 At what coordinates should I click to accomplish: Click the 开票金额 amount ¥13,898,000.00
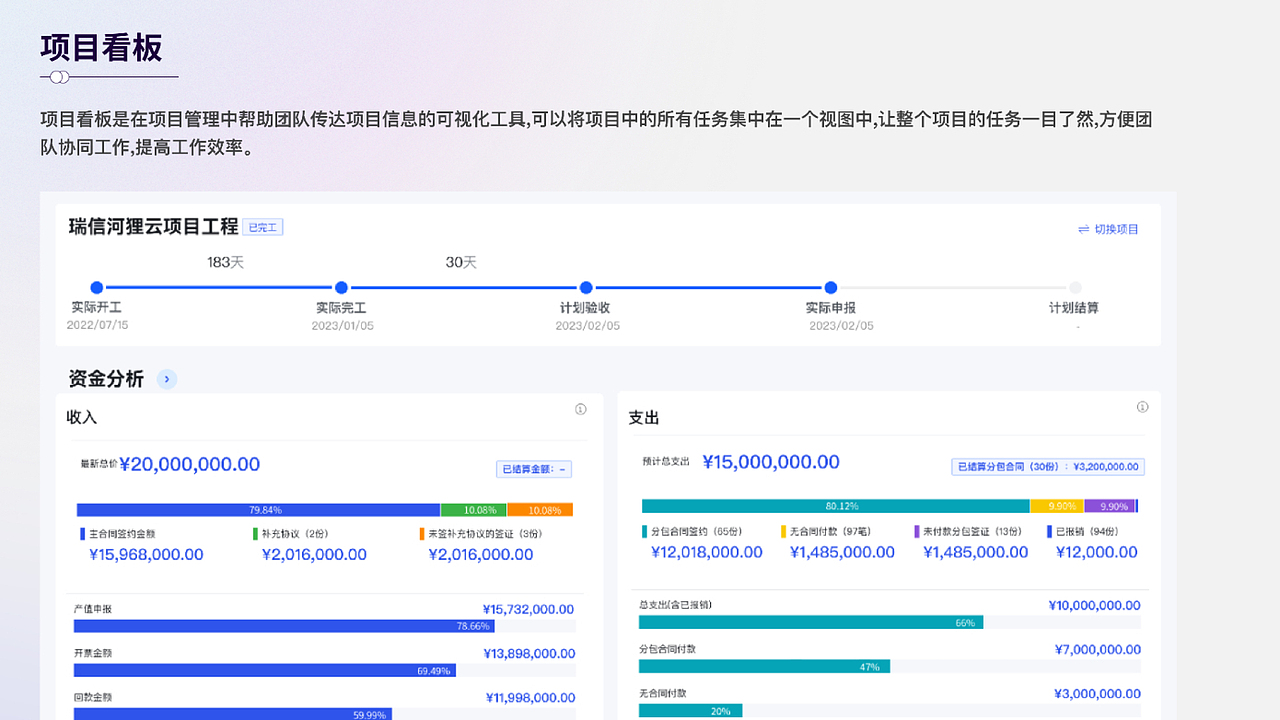point(529,654)
